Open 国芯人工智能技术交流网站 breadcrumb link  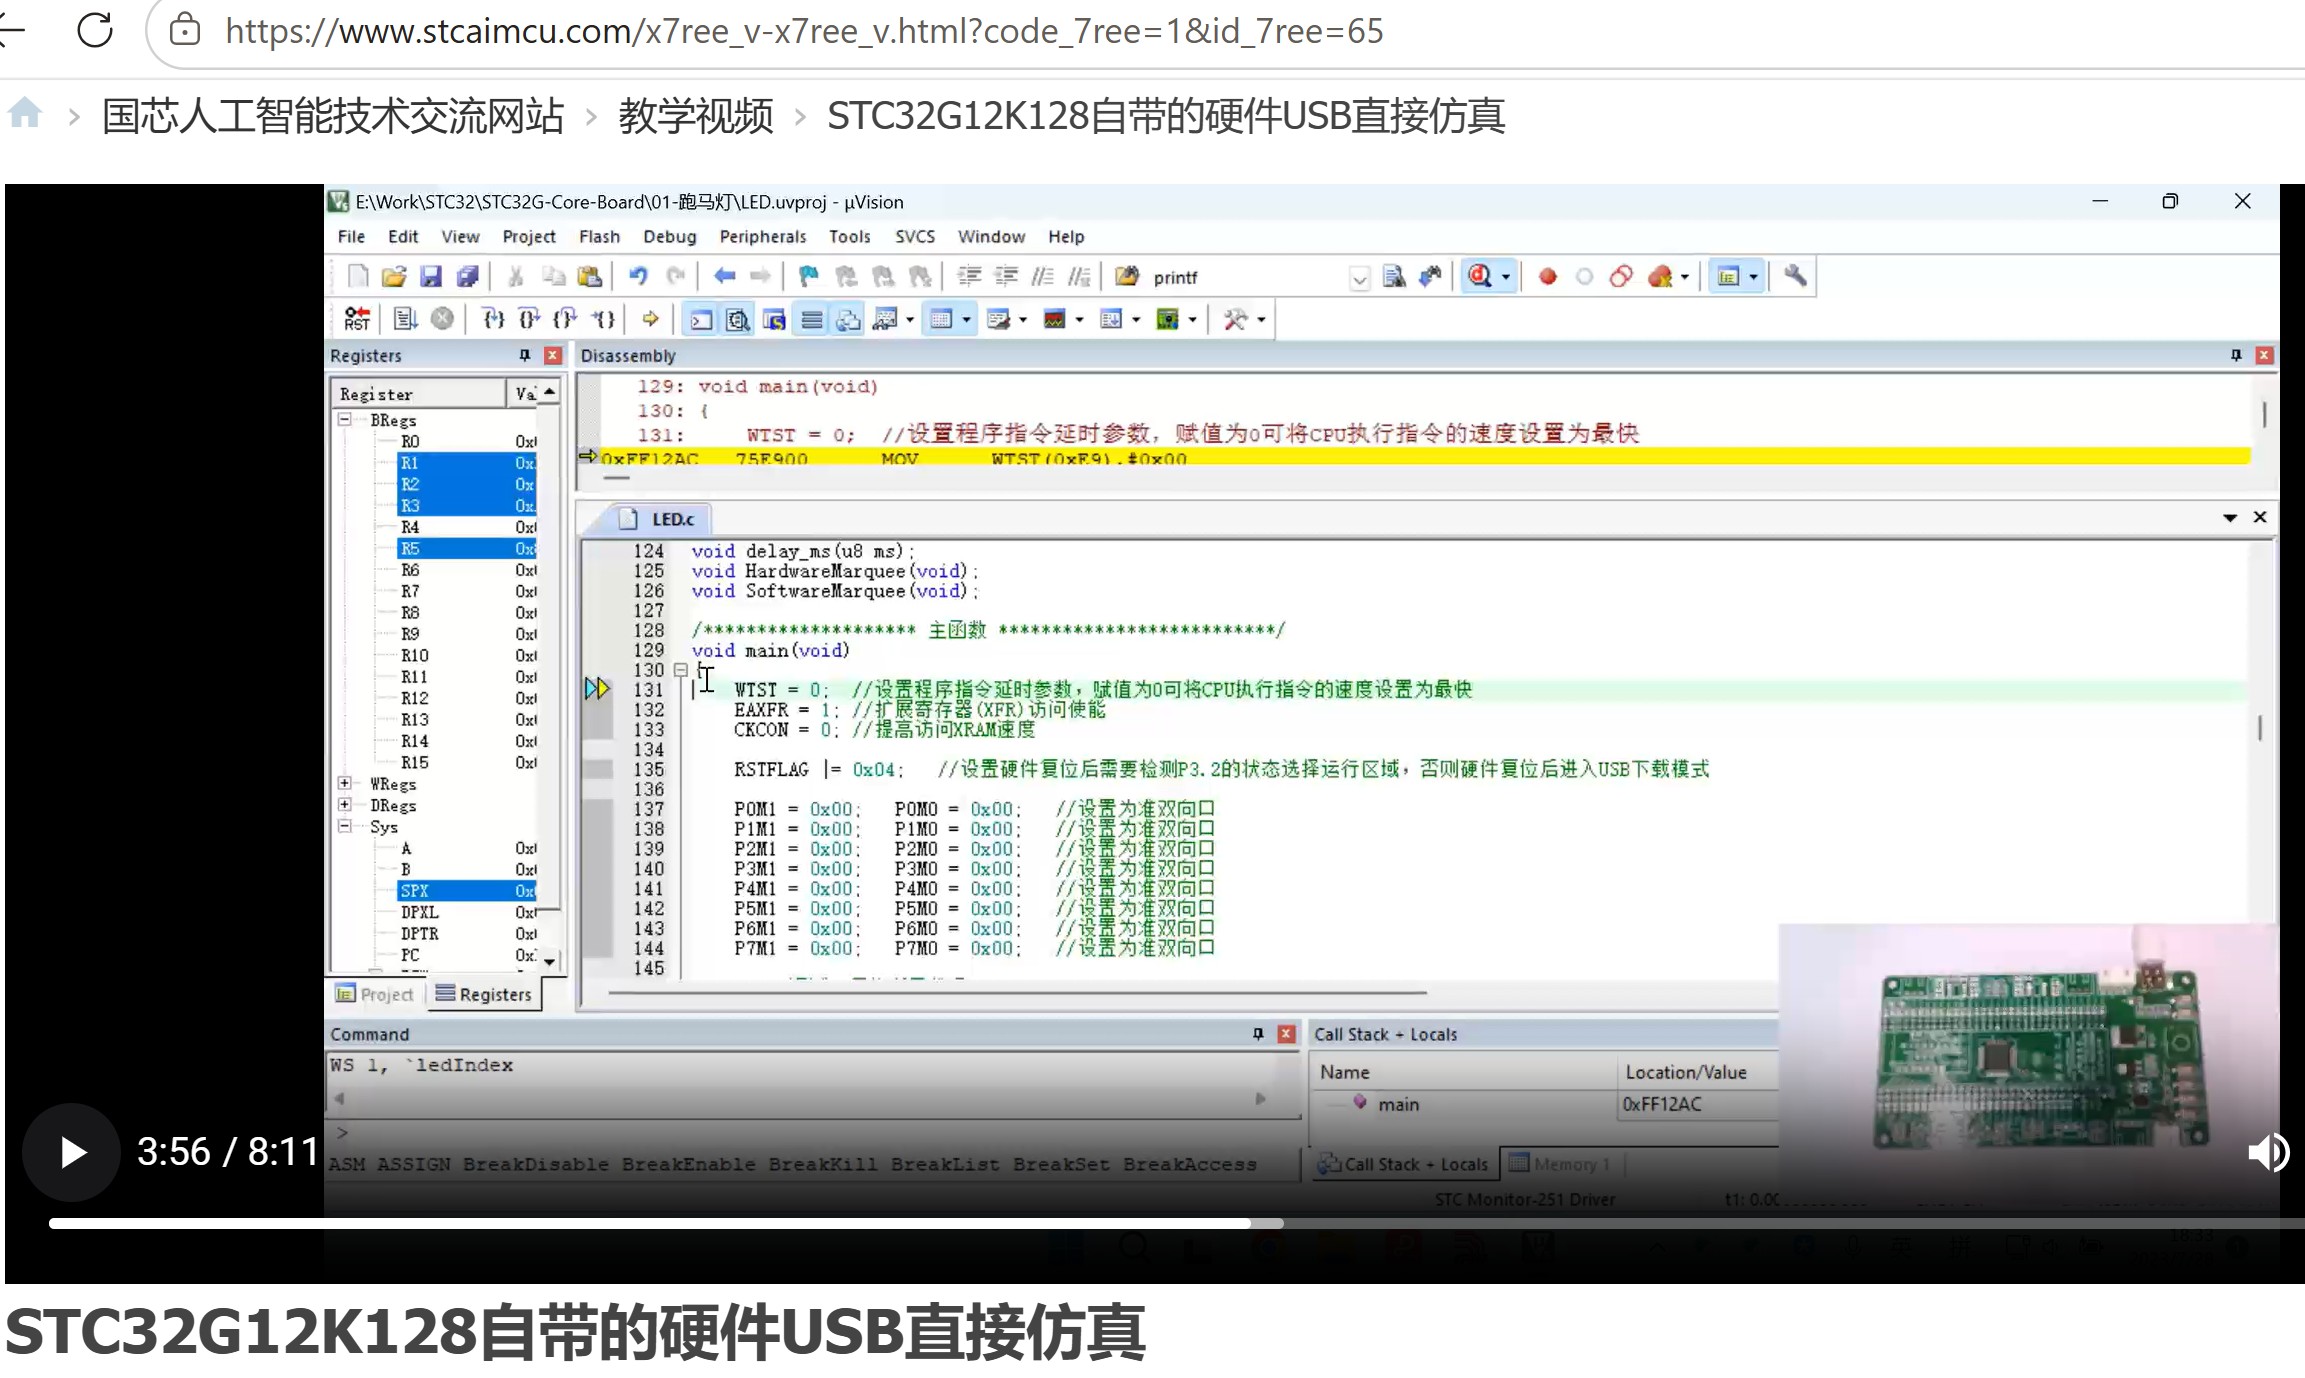(333, 116)
